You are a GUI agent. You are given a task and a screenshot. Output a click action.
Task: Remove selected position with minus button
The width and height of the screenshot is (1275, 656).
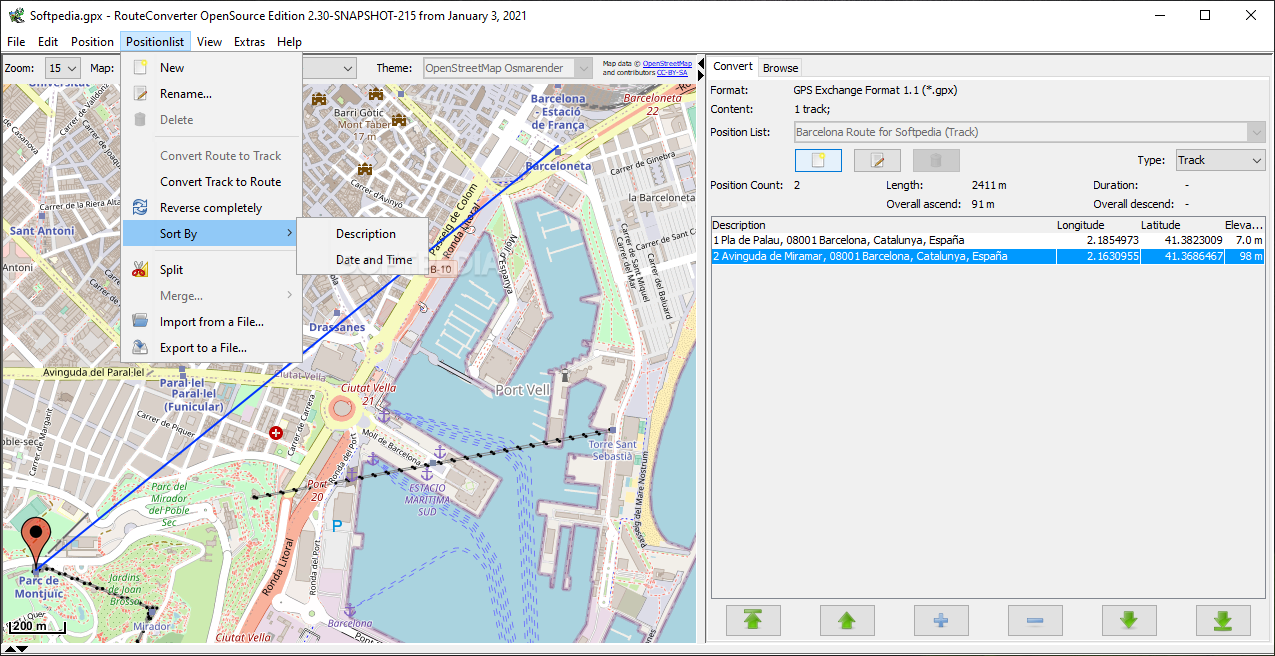(1035, 621)
